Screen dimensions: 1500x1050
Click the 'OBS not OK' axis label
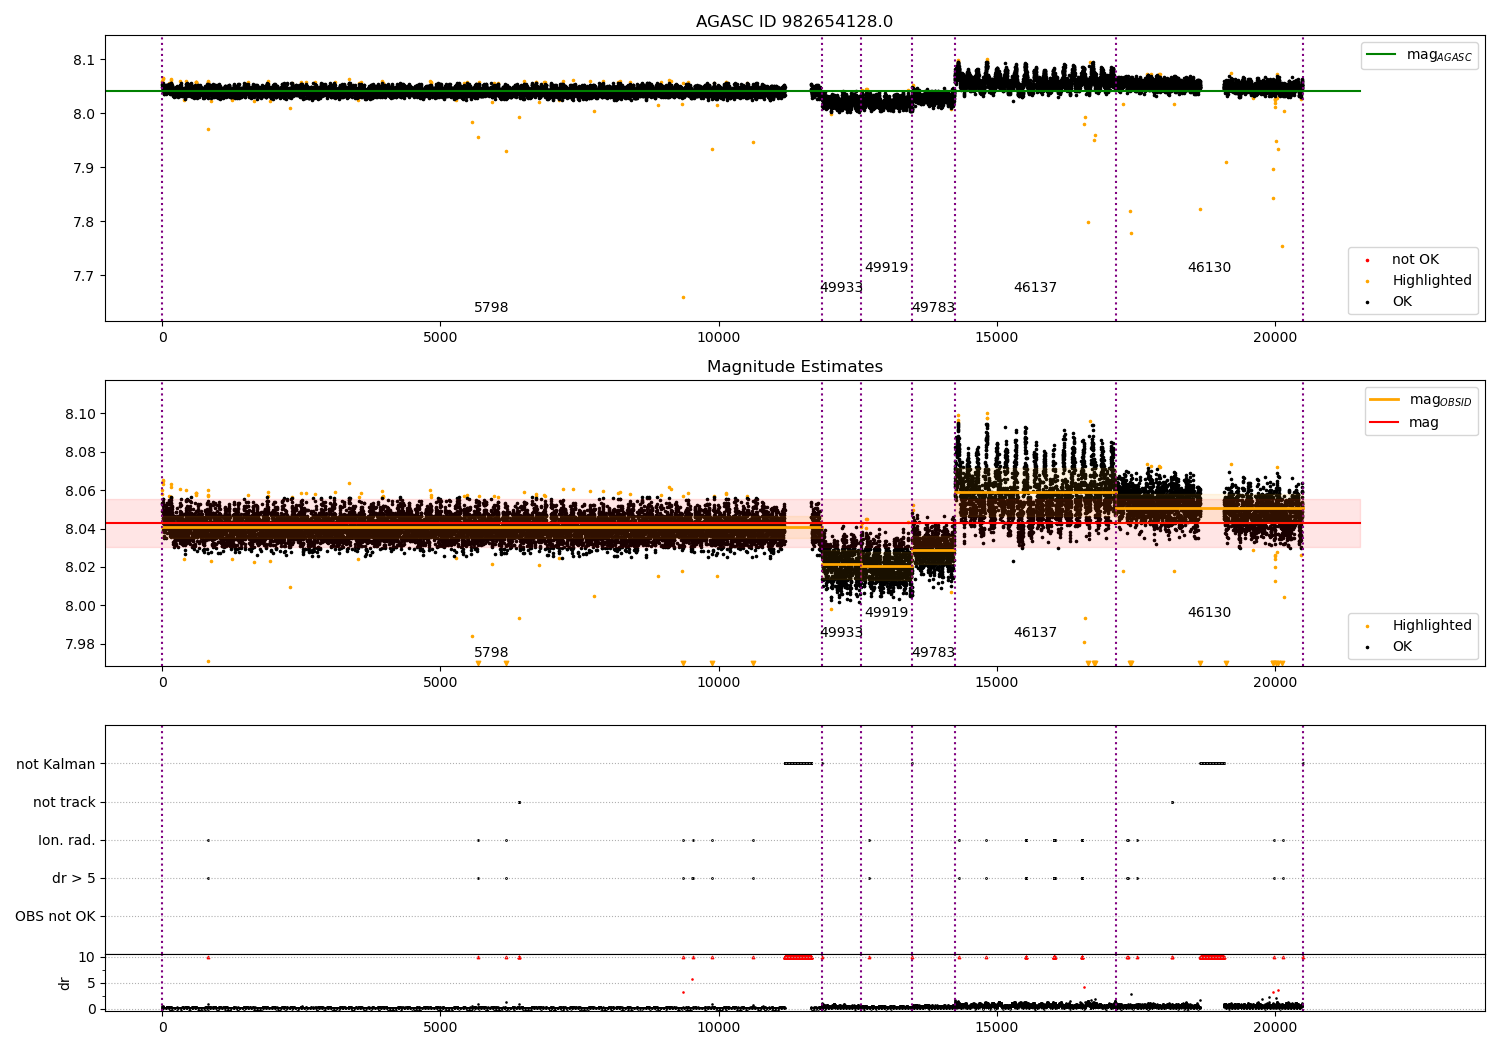tap(56, 916)
